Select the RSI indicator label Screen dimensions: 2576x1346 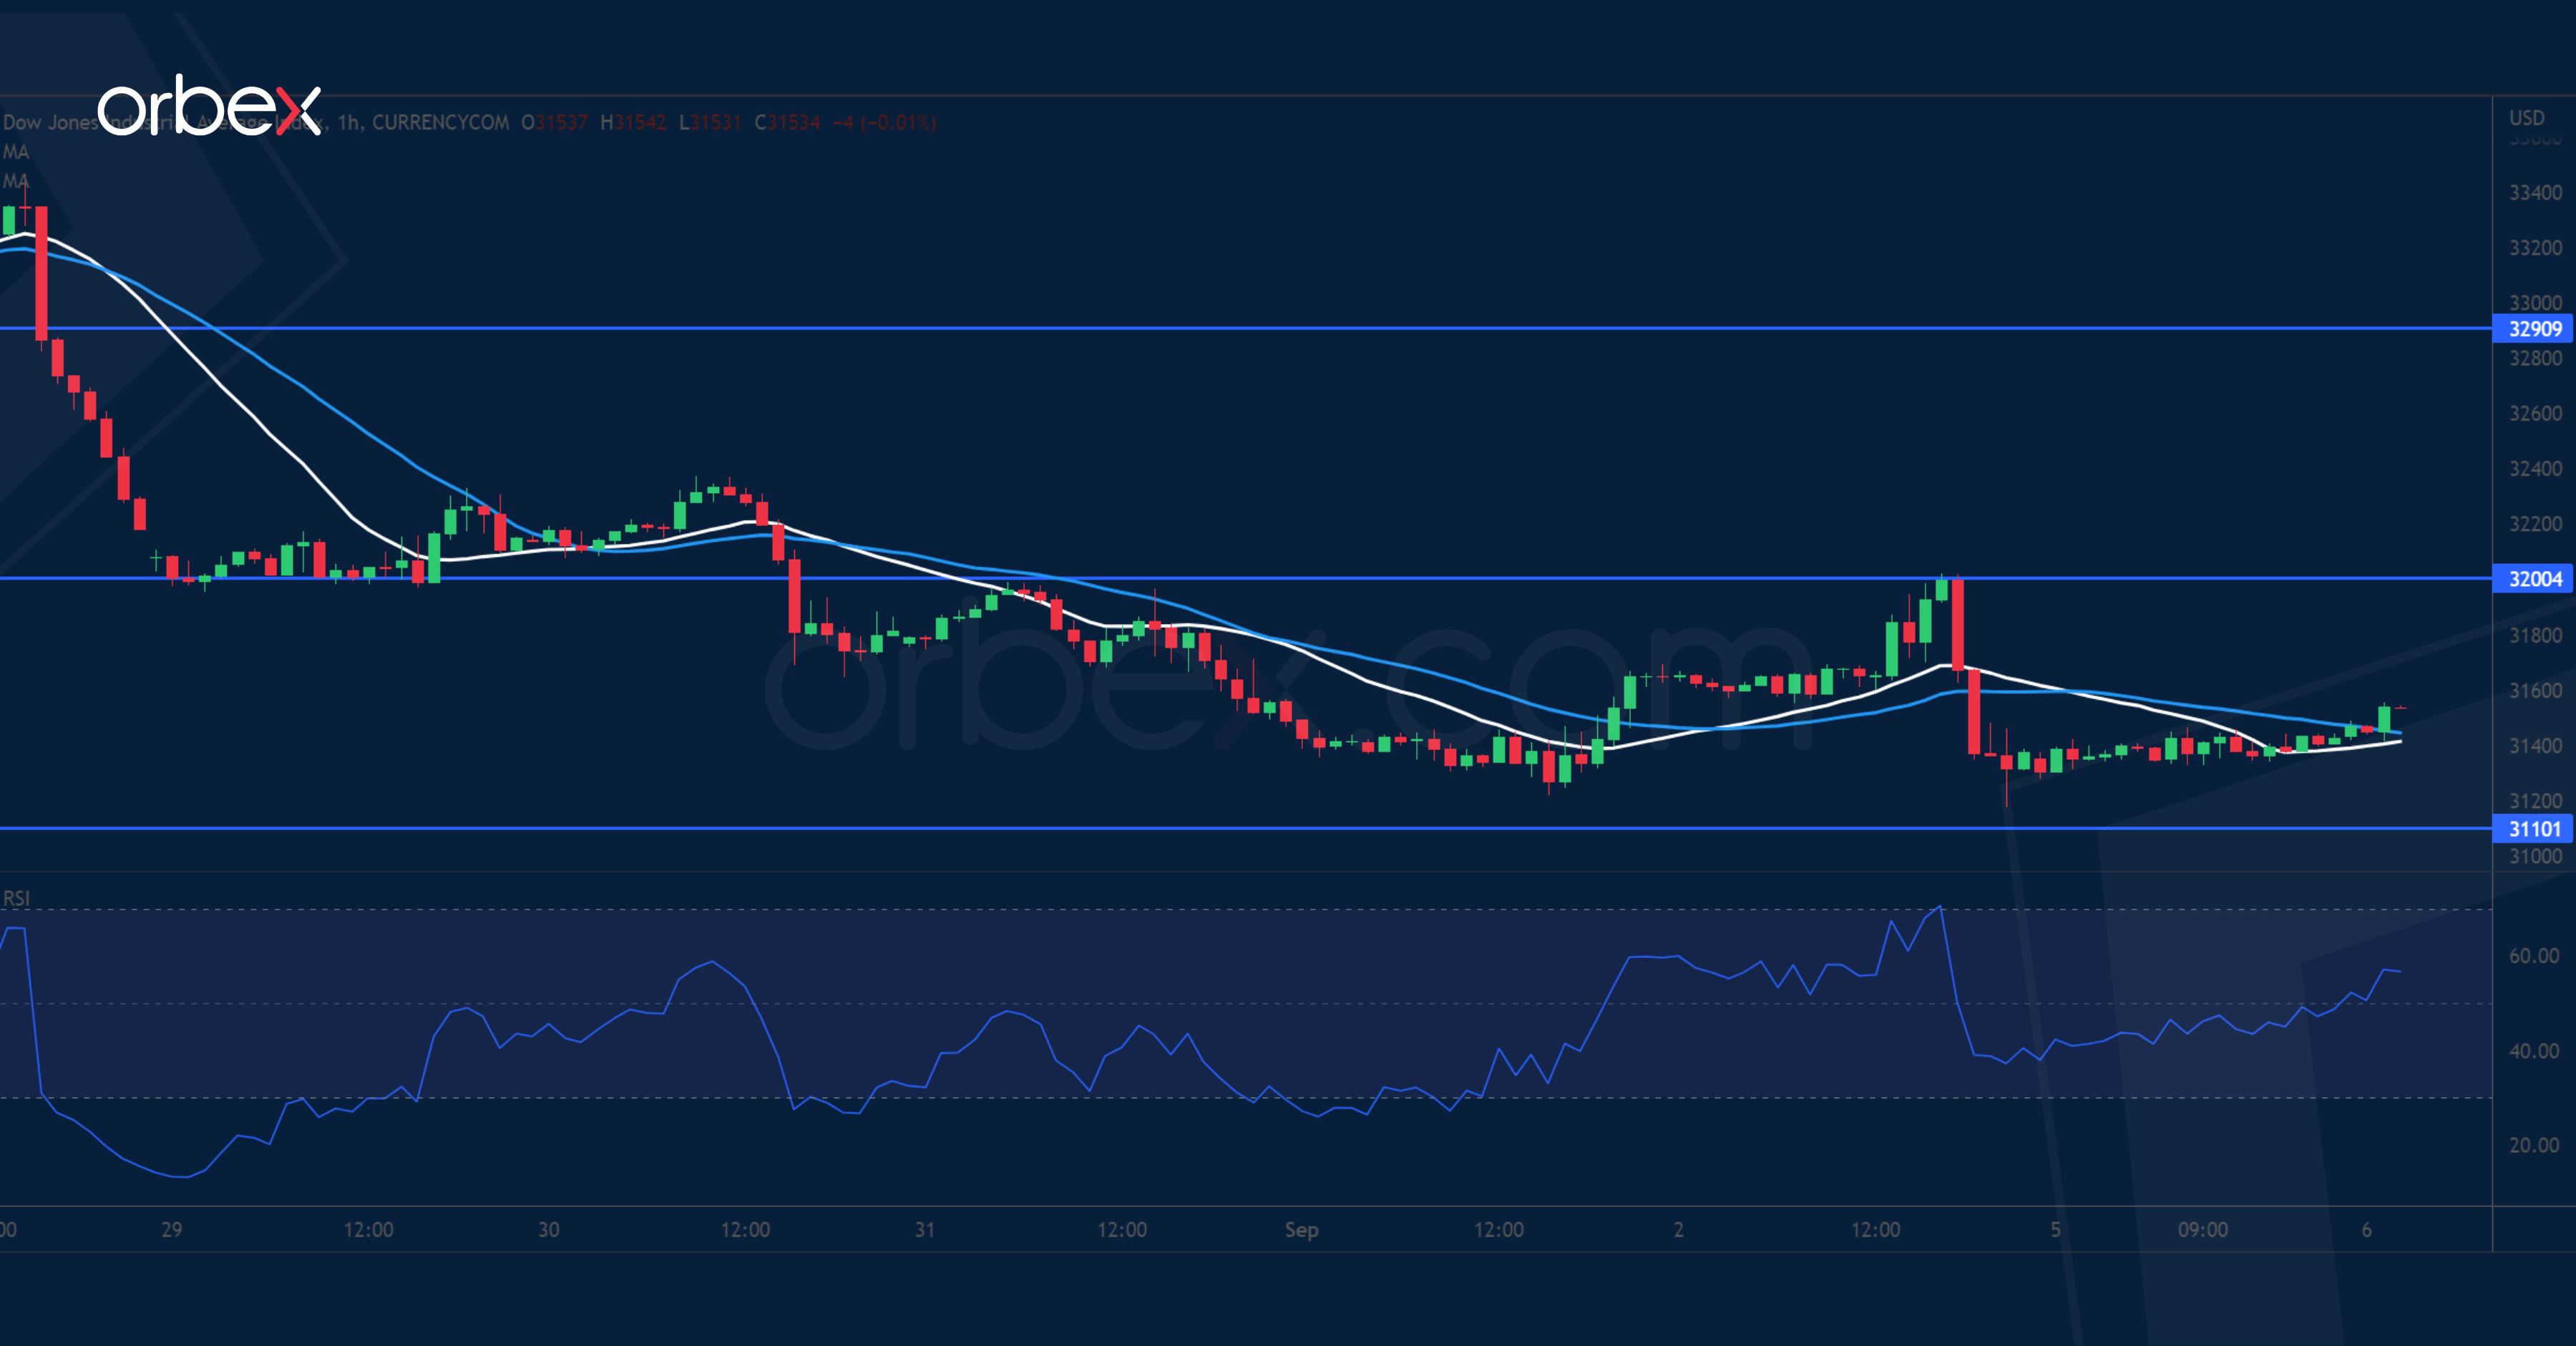click(x=16, y=898)
